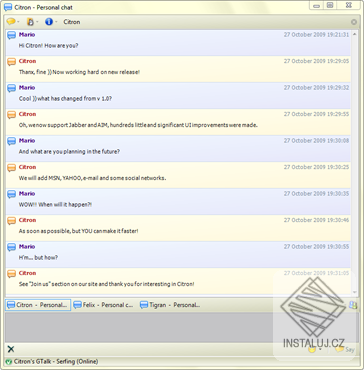Screen dimensions: 364x370
Task: Click the message text 'Hi Citron! How are you?'
Action: [49, 46]
